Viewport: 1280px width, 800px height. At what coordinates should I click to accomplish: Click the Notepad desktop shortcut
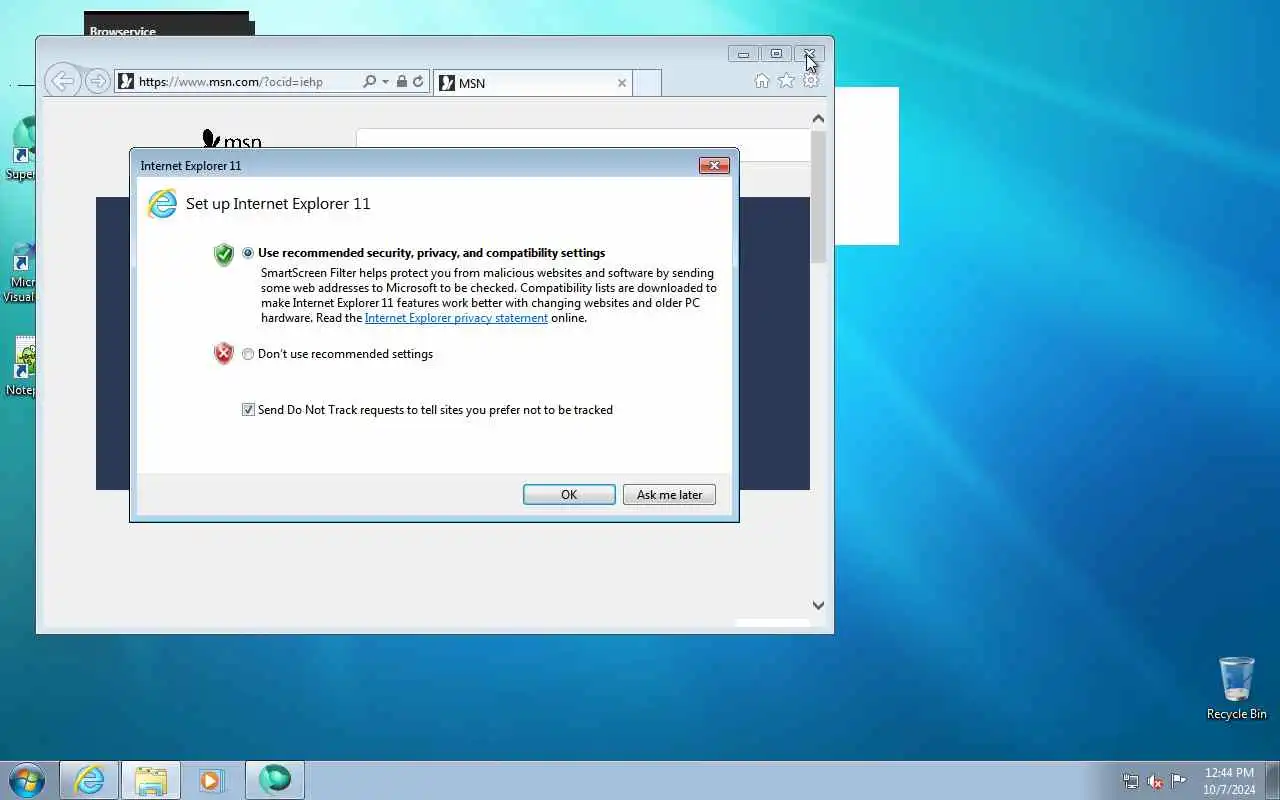click(x=22, y=366)
